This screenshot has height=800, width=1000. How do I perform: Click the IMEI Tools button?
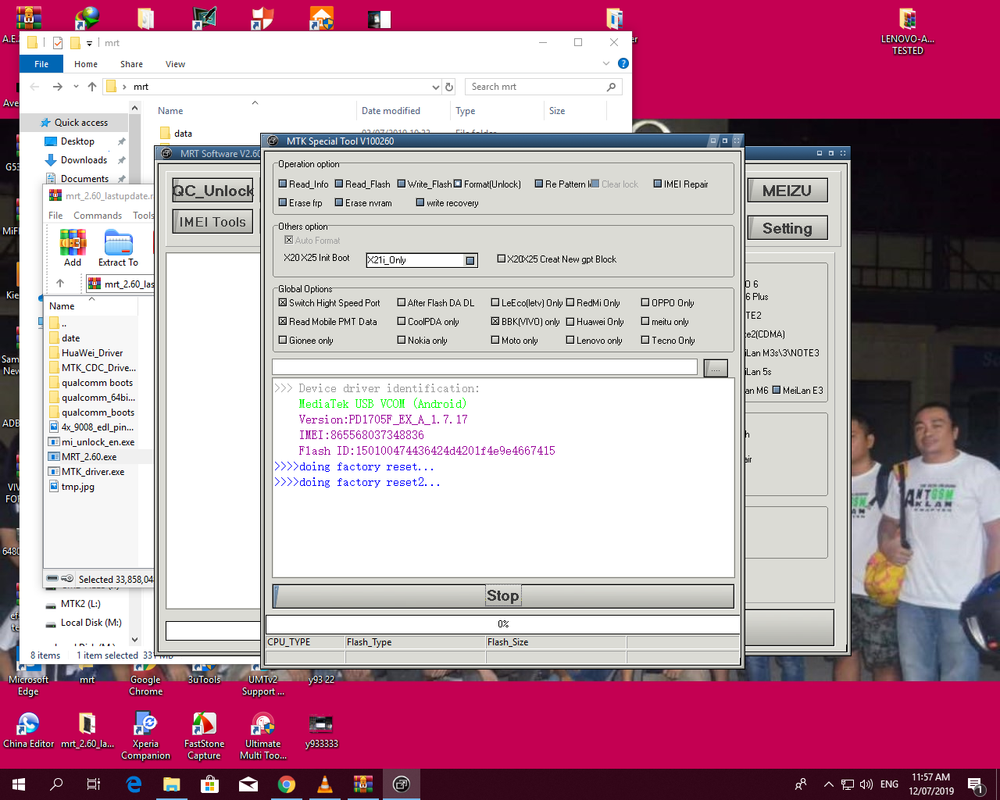tap(212, 222)
